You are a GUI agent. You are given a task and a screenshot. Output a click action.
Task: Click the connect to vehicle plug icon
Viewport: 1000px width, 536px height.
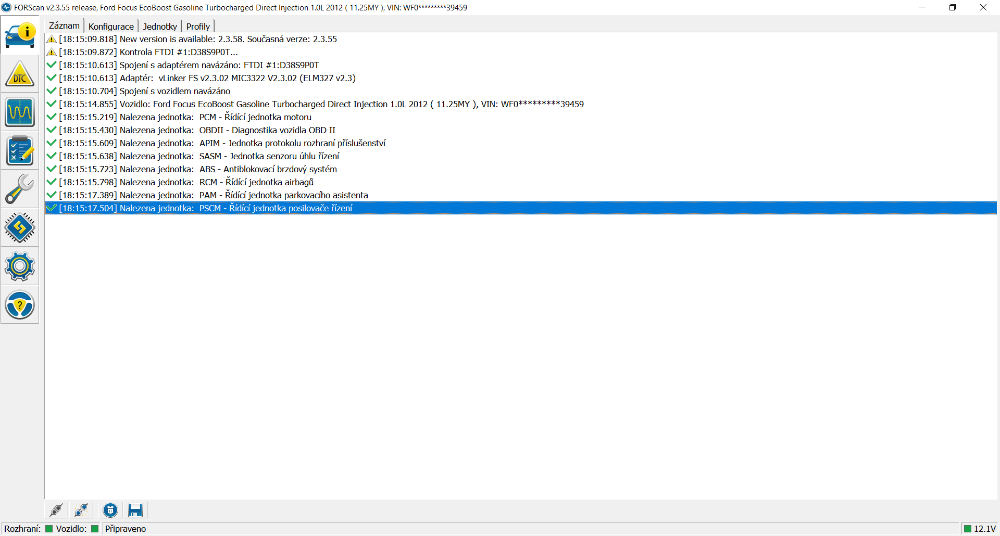[x=57, y=510]
